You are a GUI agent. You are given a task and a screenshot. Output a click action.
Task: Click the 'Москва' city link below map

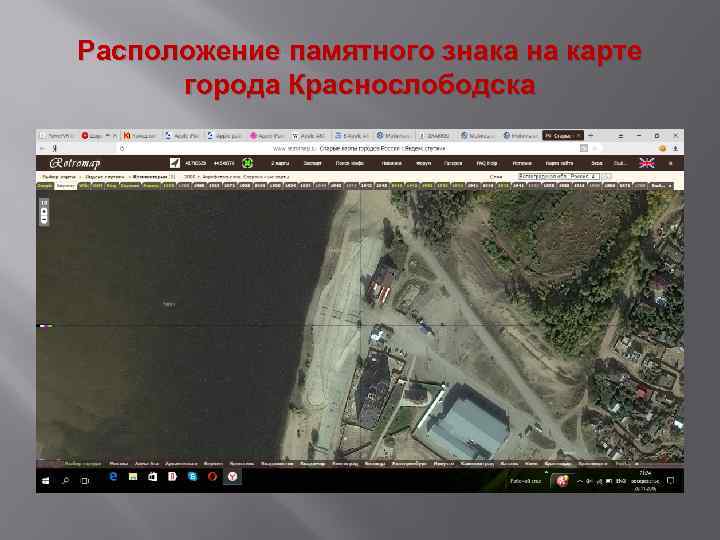[x=118, y=464]
